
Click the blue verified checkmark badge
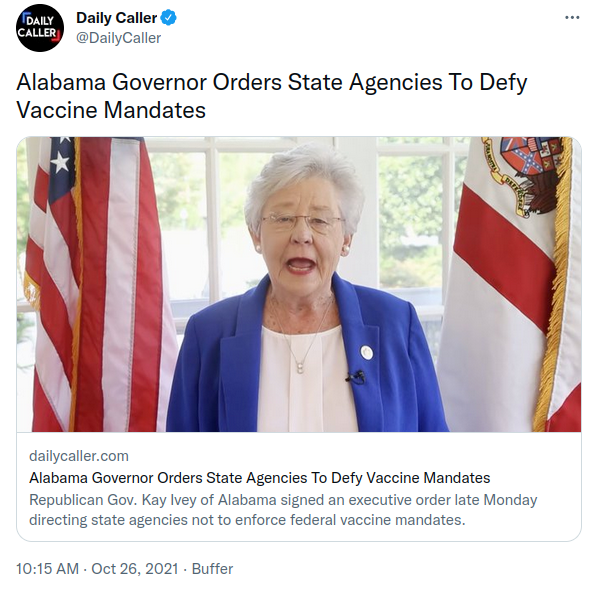(169, 18)
